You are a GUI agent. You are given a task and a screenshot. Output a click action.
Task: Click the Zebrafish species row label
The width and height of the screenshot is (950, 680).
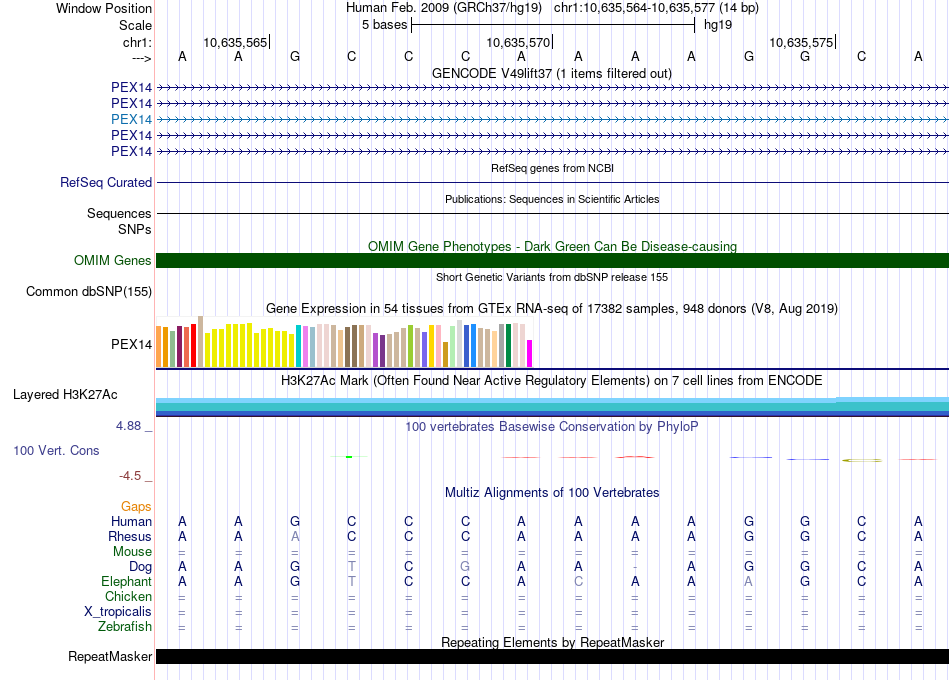126,627
